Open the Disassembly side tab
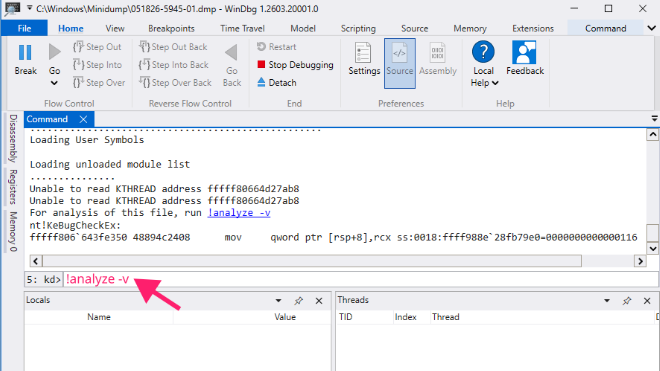 click(x=13, y=139)
